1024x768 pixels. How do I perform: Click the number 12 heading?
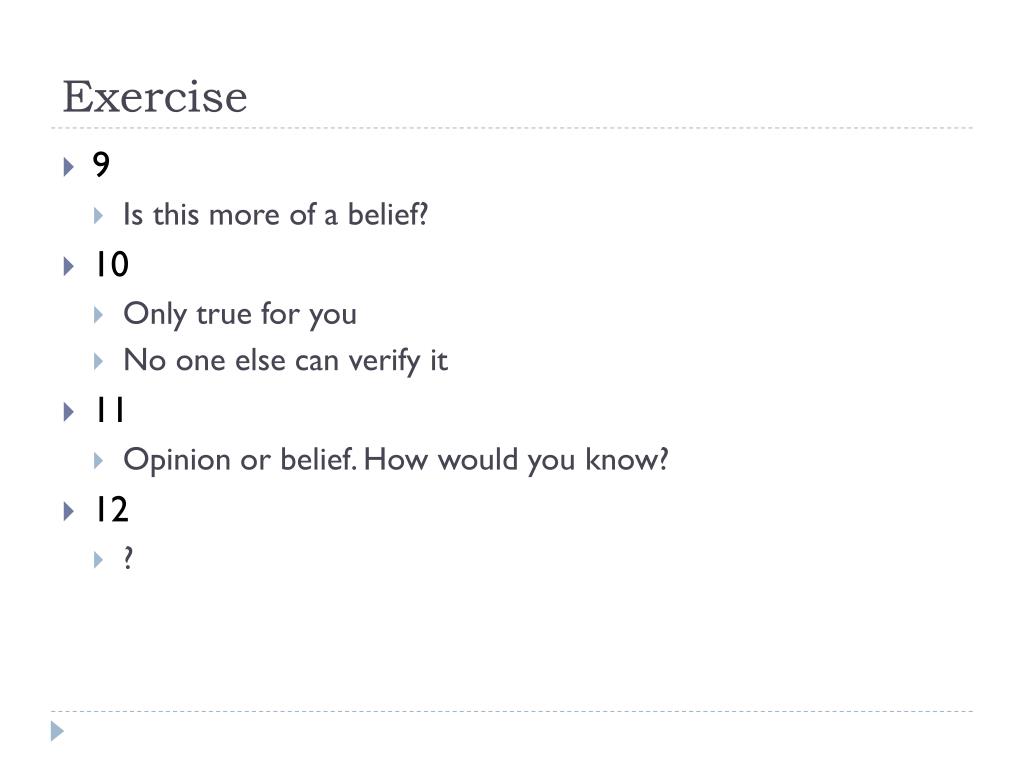(x=112, y=509)
